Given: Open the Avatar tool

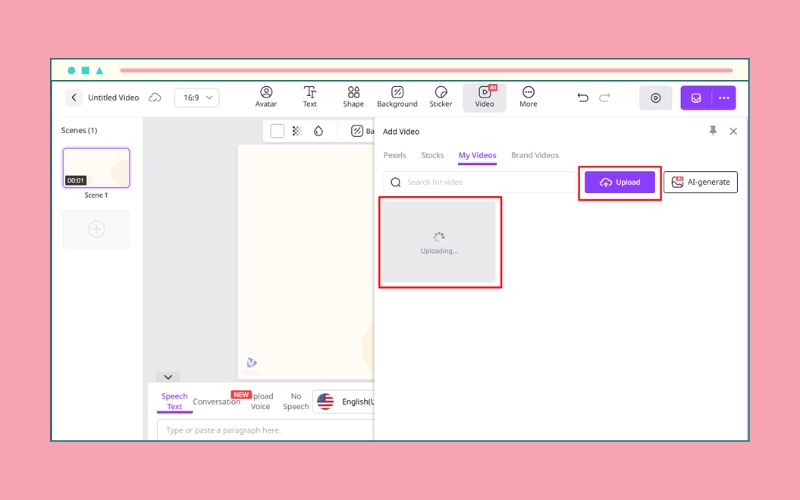Looking at the screenshot, I should [266, 97].
